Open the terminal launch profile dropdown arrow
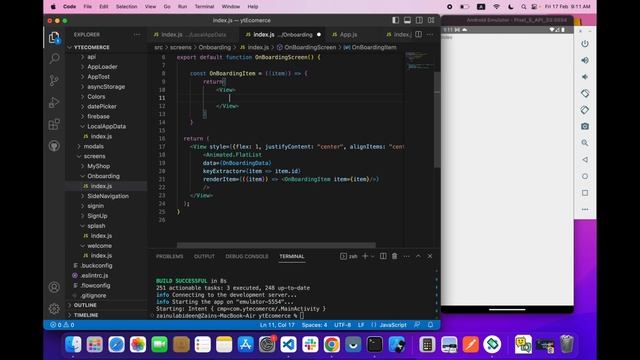This screenshot has width=640, height=360. point(373,256)
